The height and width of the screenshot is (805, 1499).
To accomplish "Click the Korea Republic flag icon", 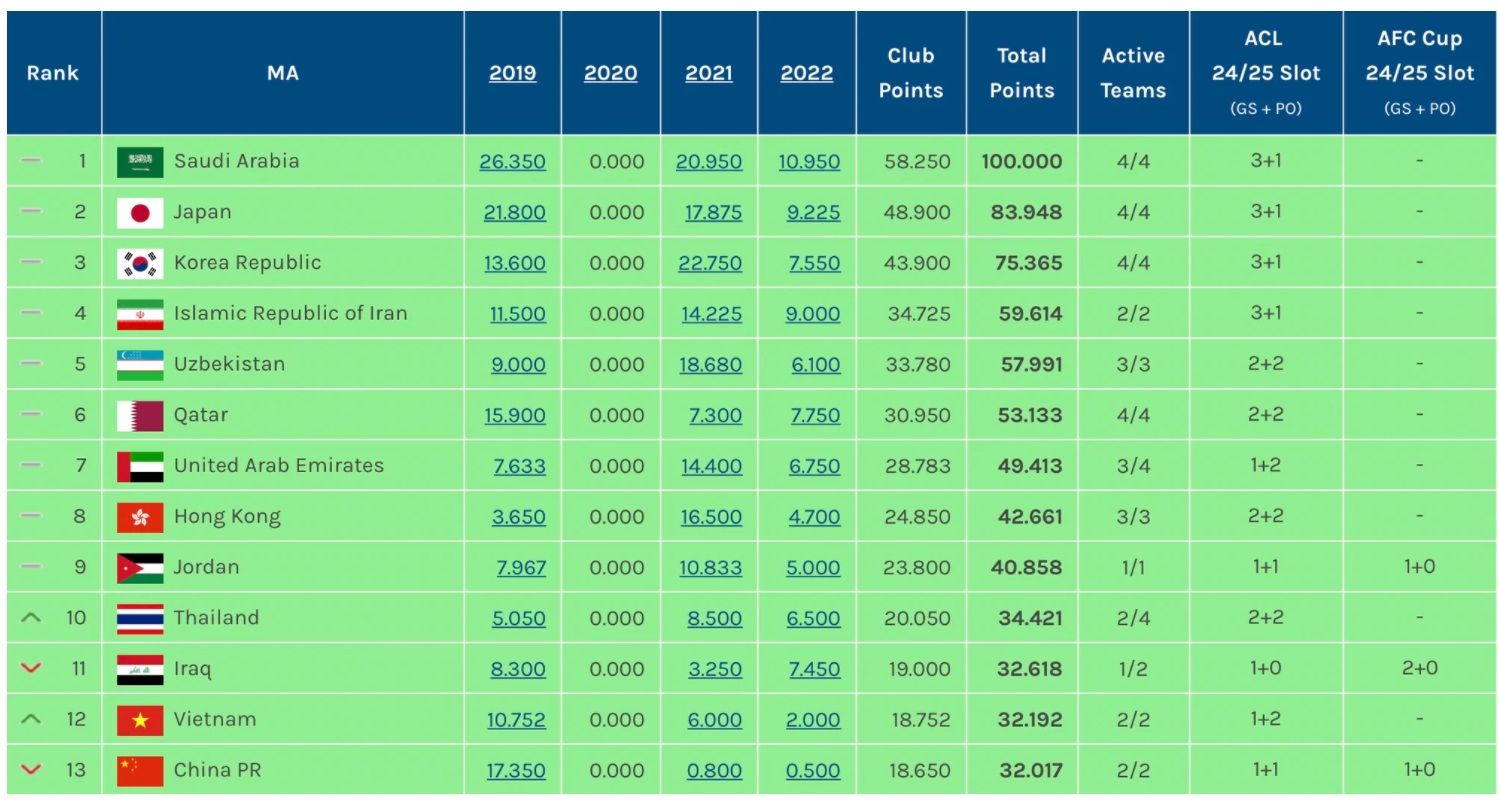I will 140,264.
